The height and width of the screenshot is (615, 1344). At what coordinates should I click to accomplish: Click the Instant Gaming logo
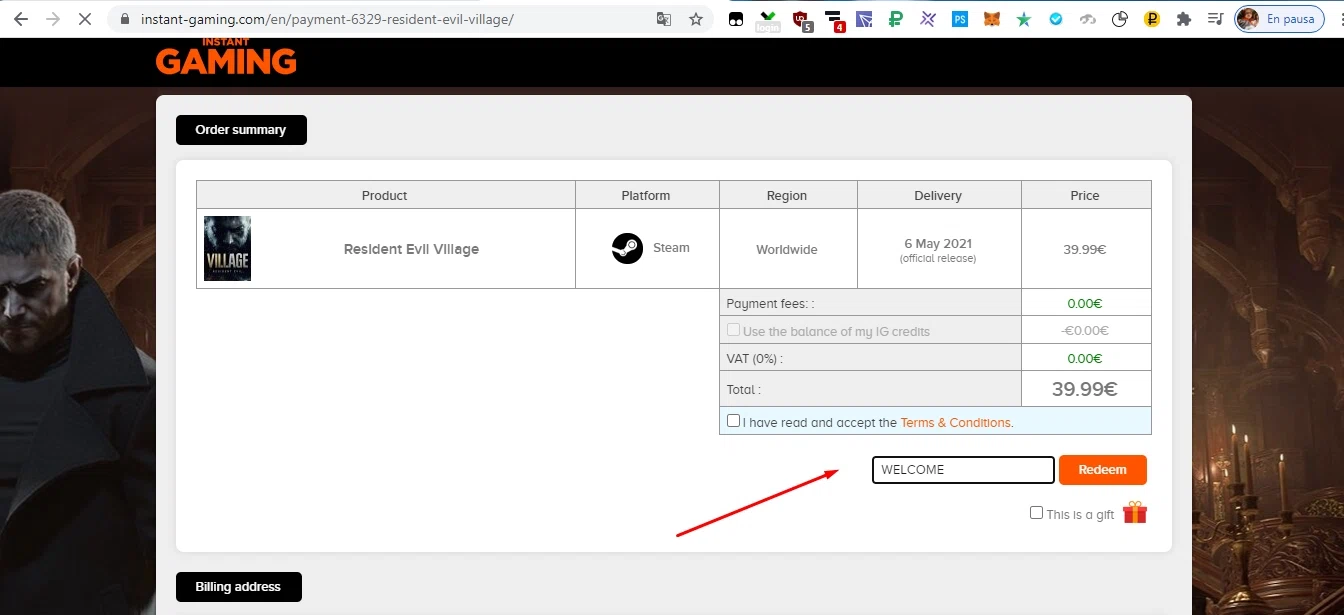tap(226, 59)
